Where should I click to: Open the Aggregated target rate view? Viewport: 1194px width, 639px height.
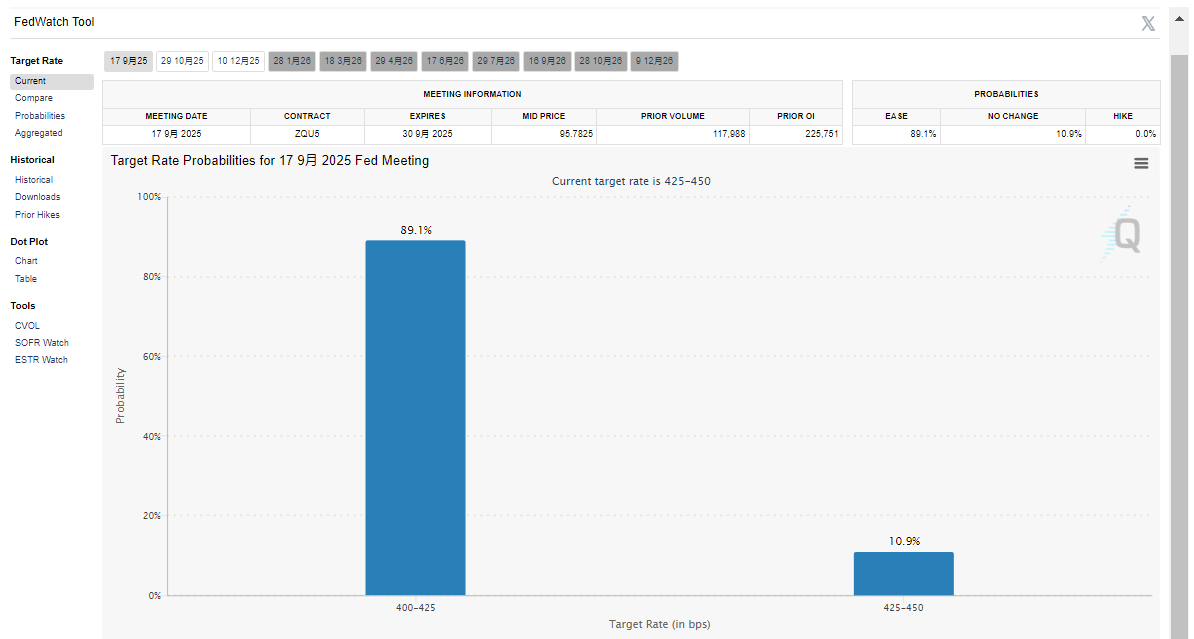[x=38, y=133]
